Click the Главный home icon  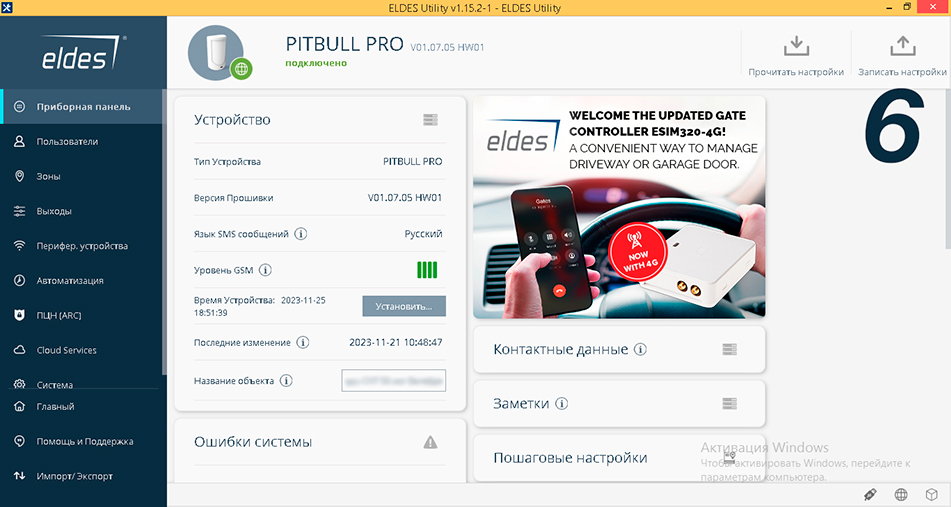click(19, 406)
